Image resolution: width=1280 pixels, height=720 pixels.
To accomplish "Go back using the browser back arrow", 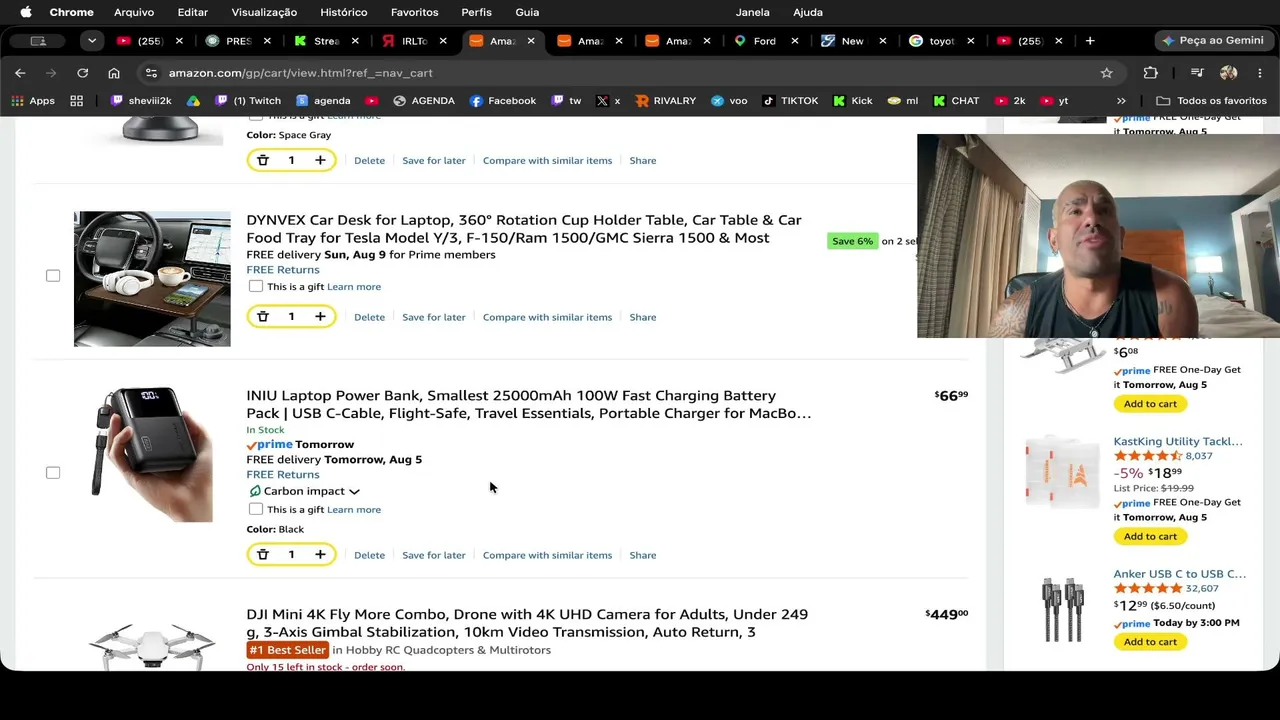I will pos(20,73).
